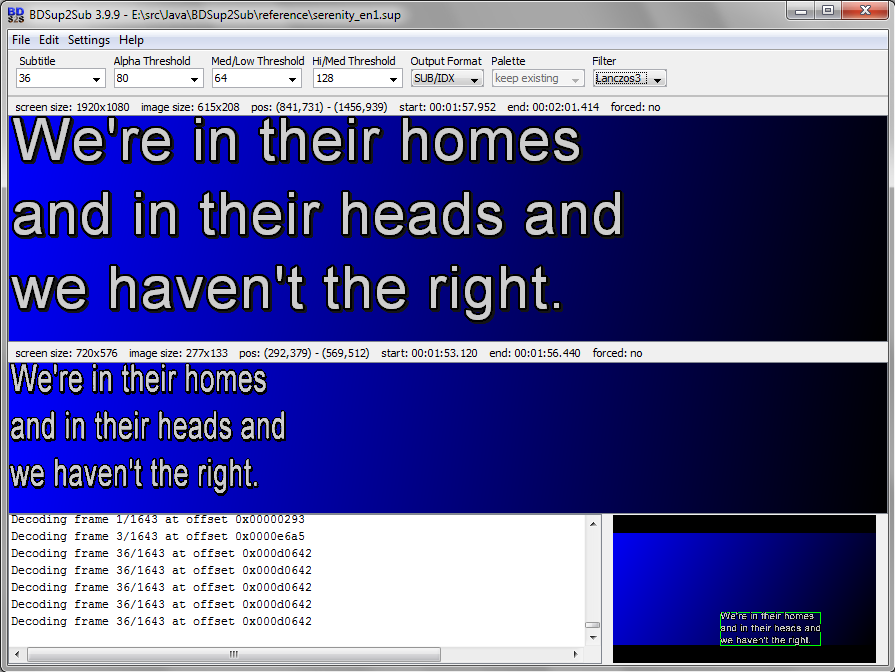Click target info 'image size: 277x133'
895x672 pixels.
(178, 353)
